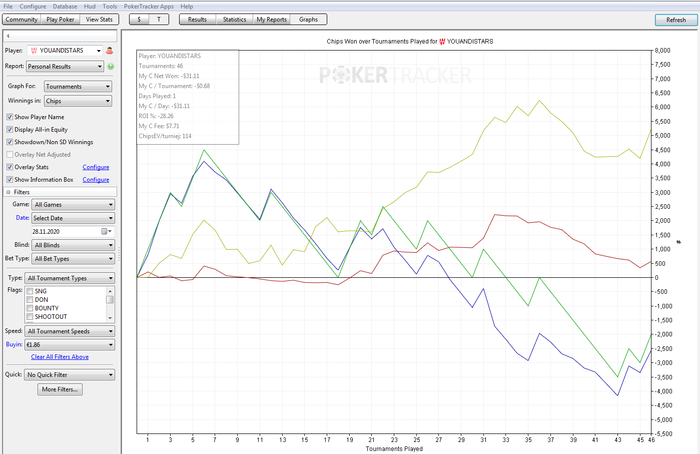Click the search field above Player
This screenshot has width=700, height=454.
[x=60, y=36]
